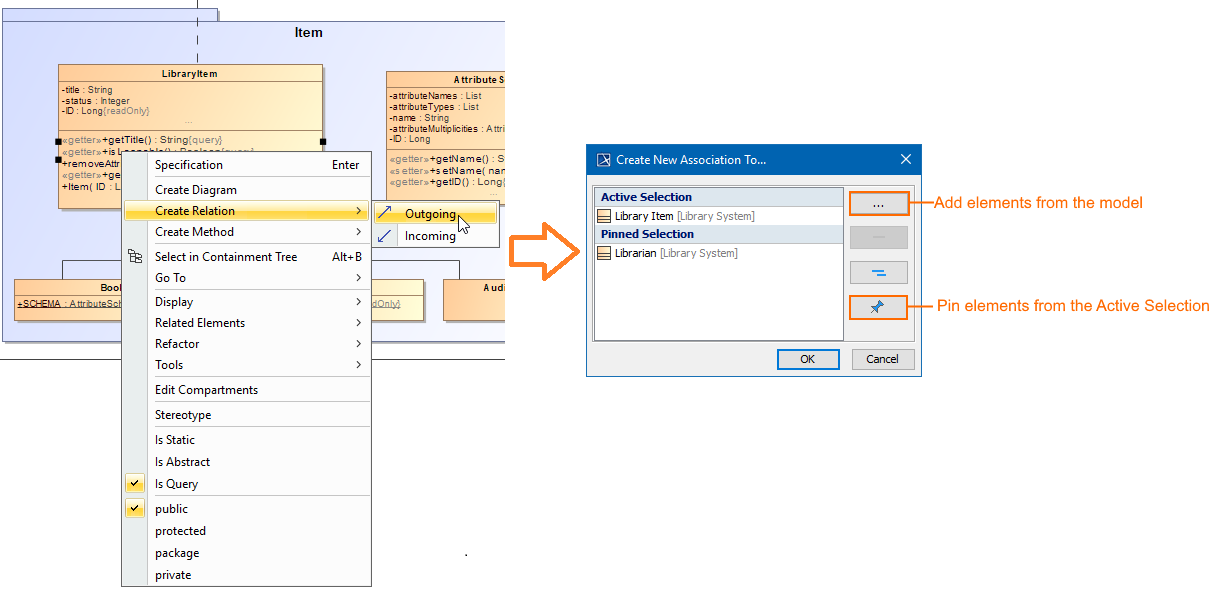This screenshot has height=589, width=1212.
Task: Click the Active Selection header
Action: 720,197
